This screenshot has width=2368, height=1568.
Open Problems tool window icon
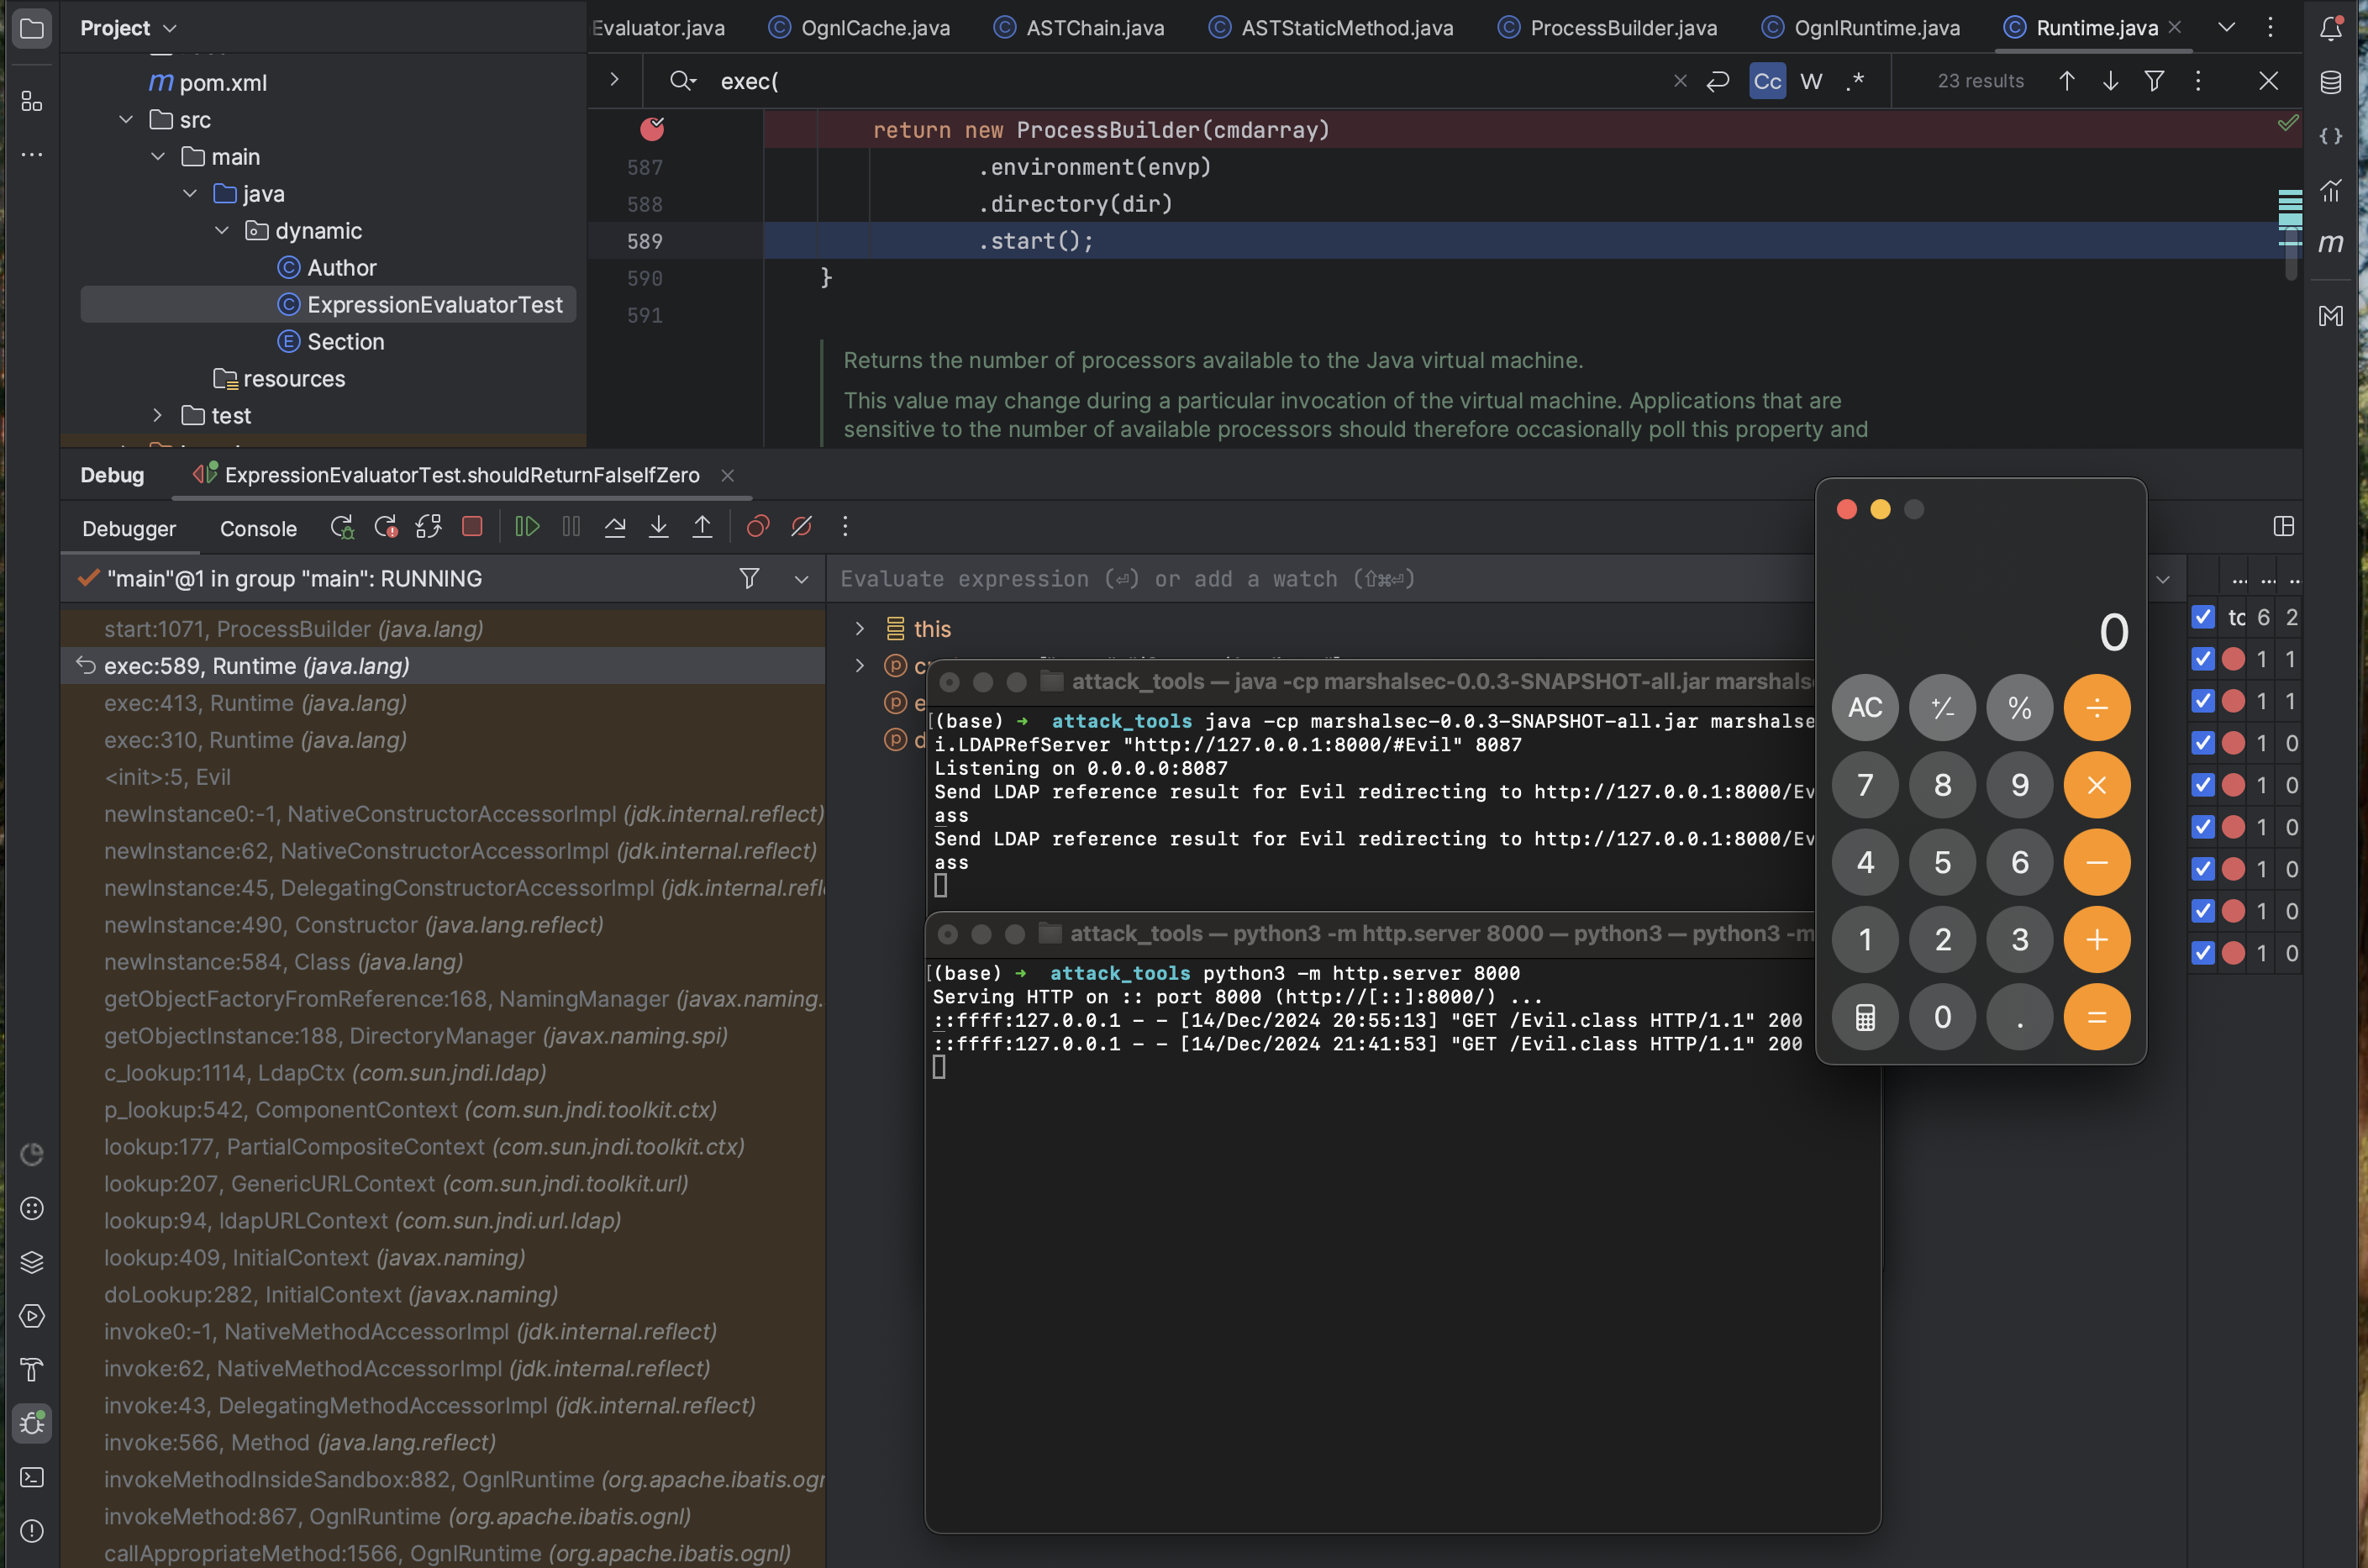32,1531
